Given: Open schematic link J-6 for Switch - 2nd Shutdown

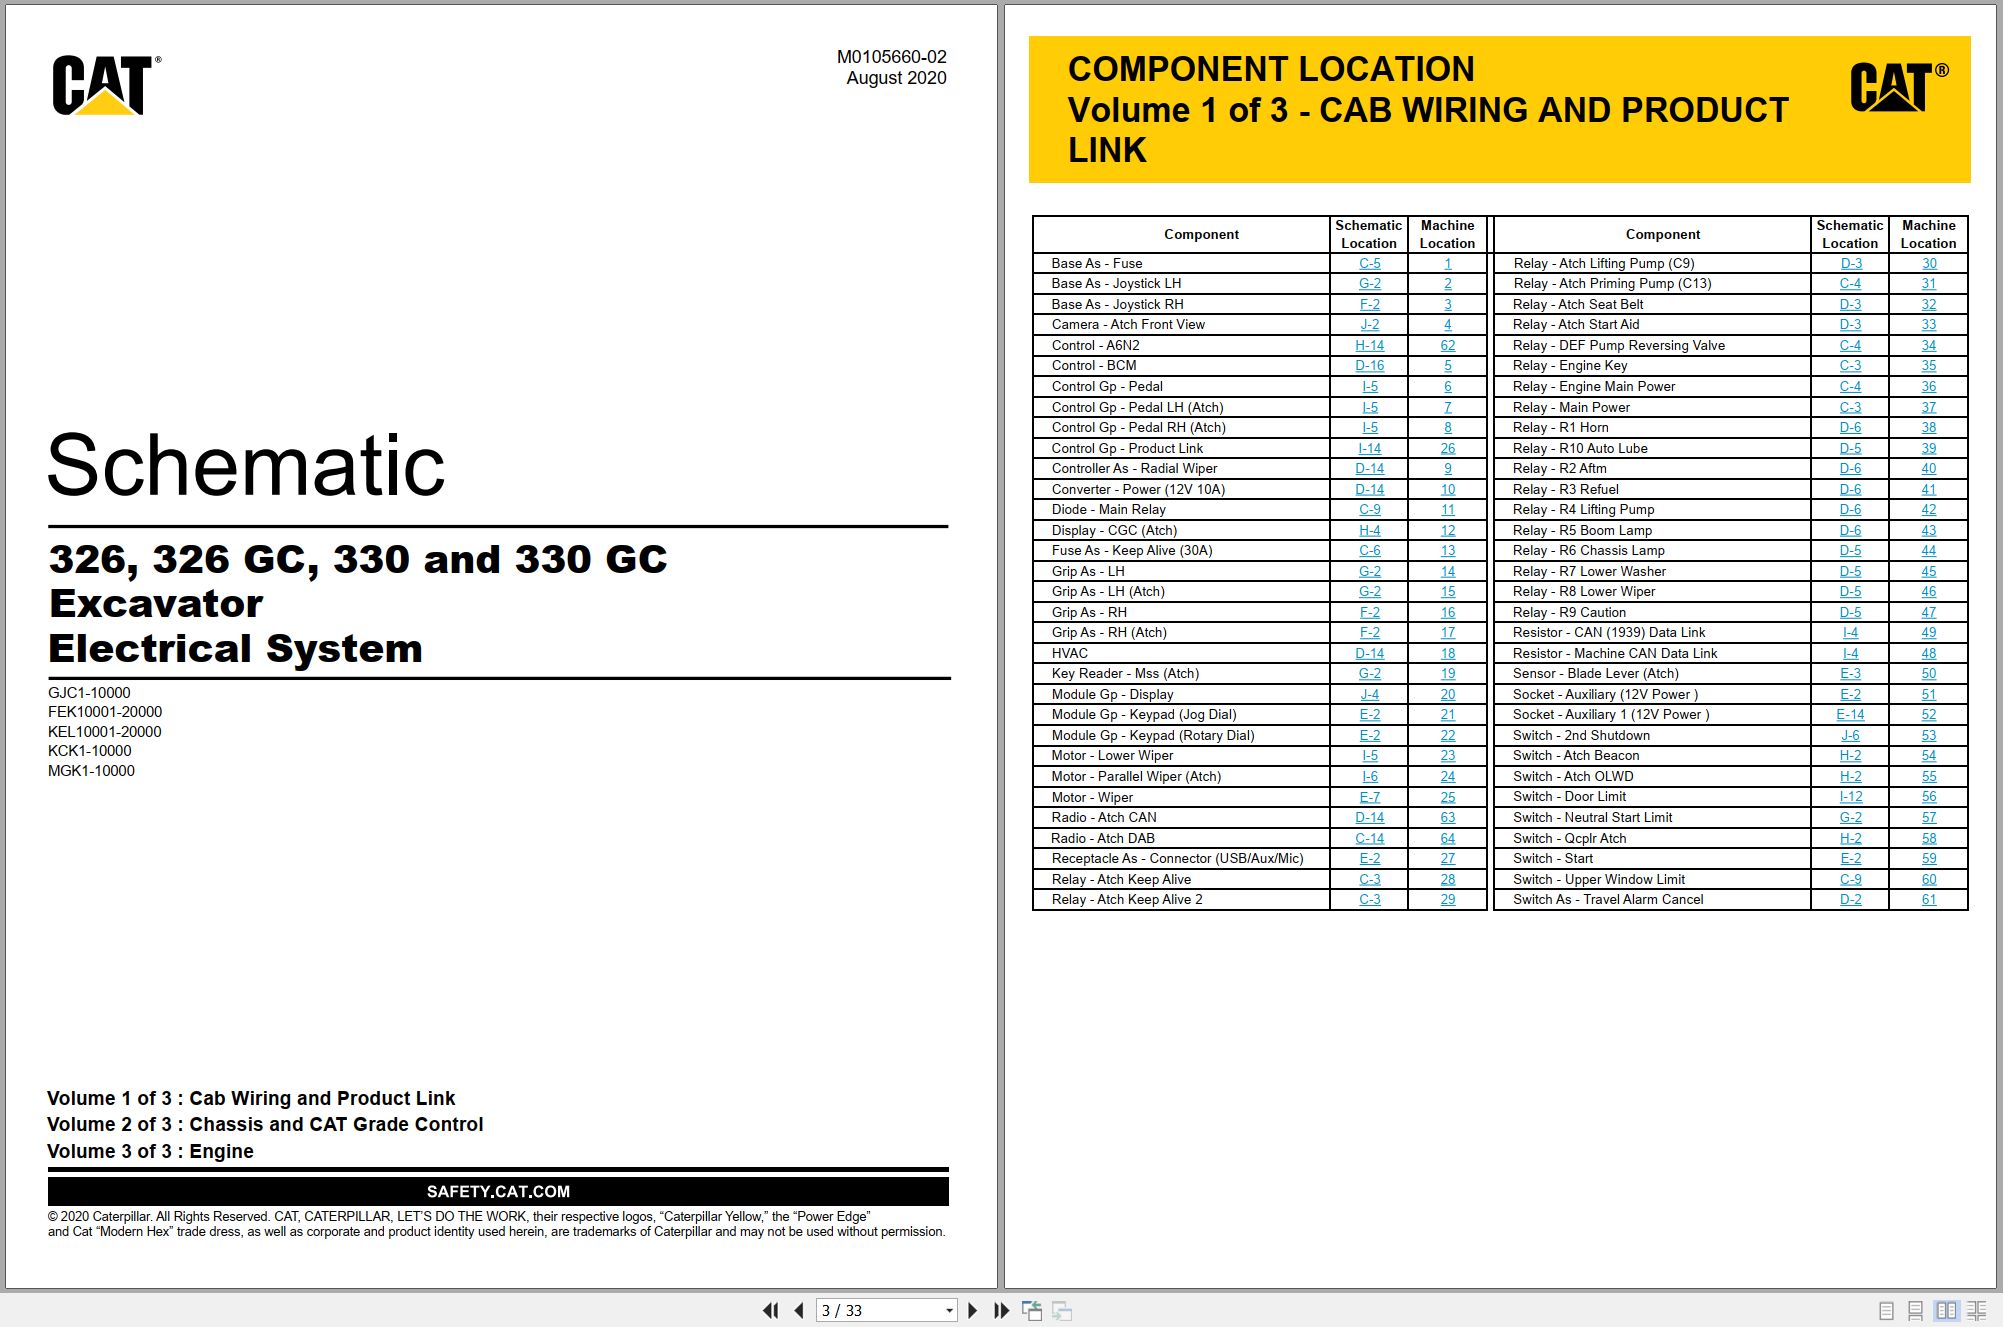Looking at the screenshot, I should coord(1850,735).
